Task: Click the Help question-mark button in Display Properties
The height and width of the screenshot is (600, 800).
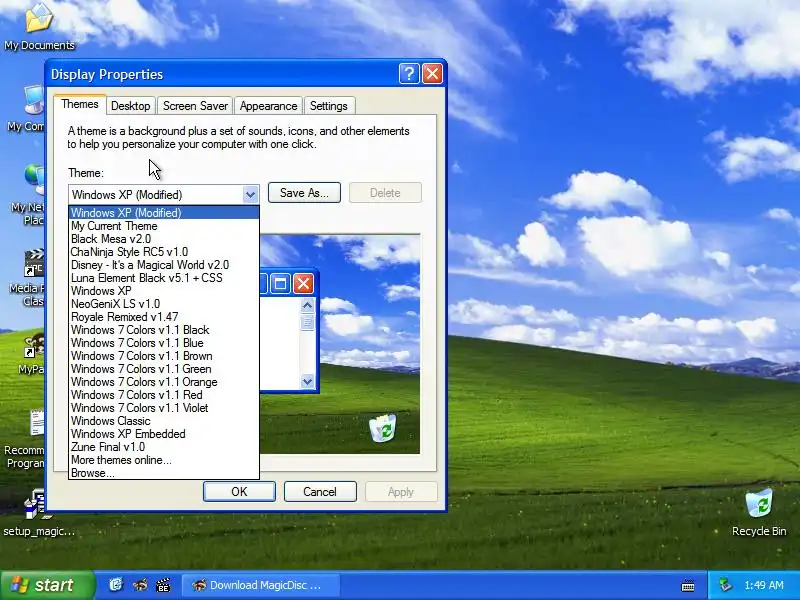Action: tap(409, 74)
